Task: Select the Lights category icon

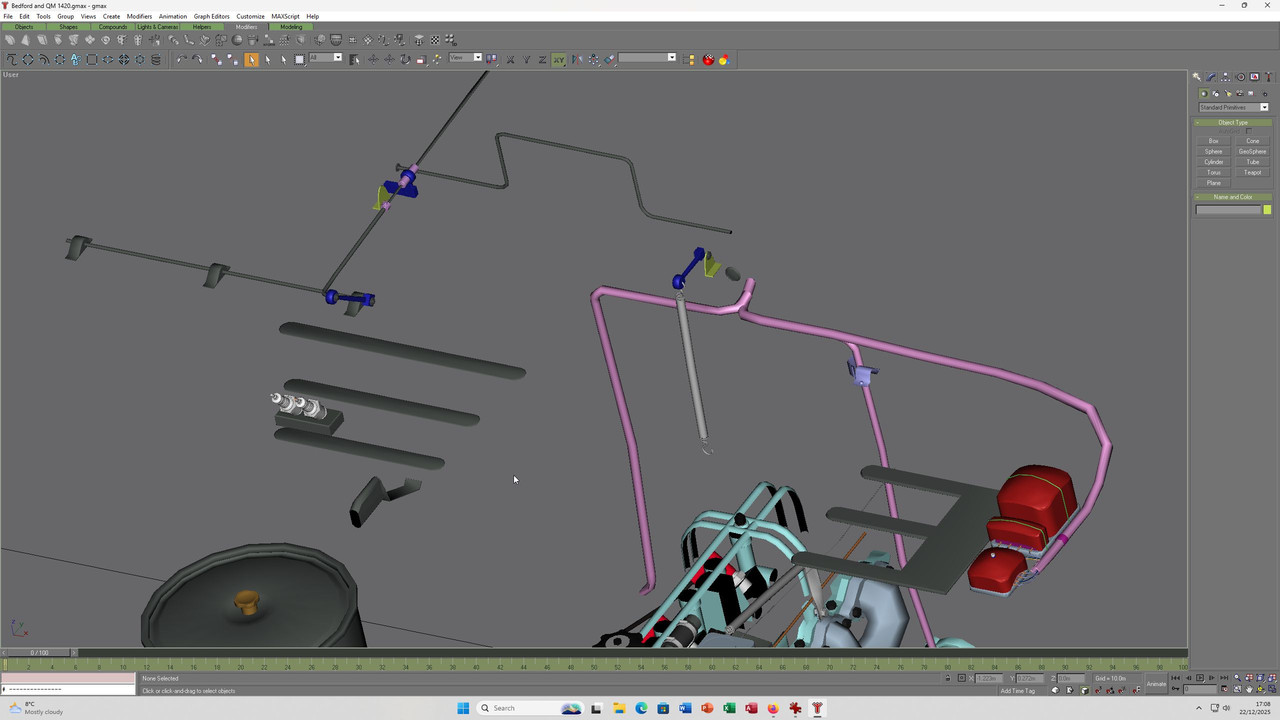Action: [x=1228, y=94]
